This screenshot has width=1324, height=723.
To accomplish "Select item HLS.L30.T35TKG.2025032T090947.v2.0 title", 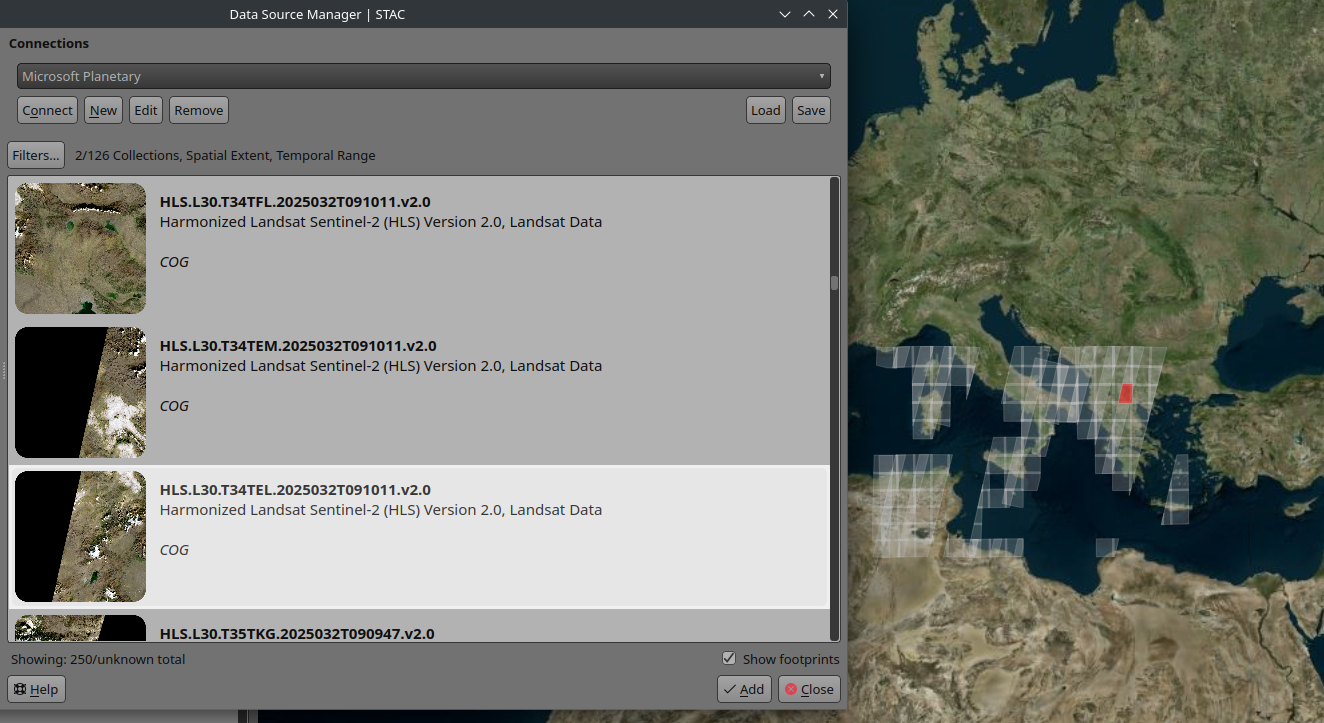I will click(297, 634).
